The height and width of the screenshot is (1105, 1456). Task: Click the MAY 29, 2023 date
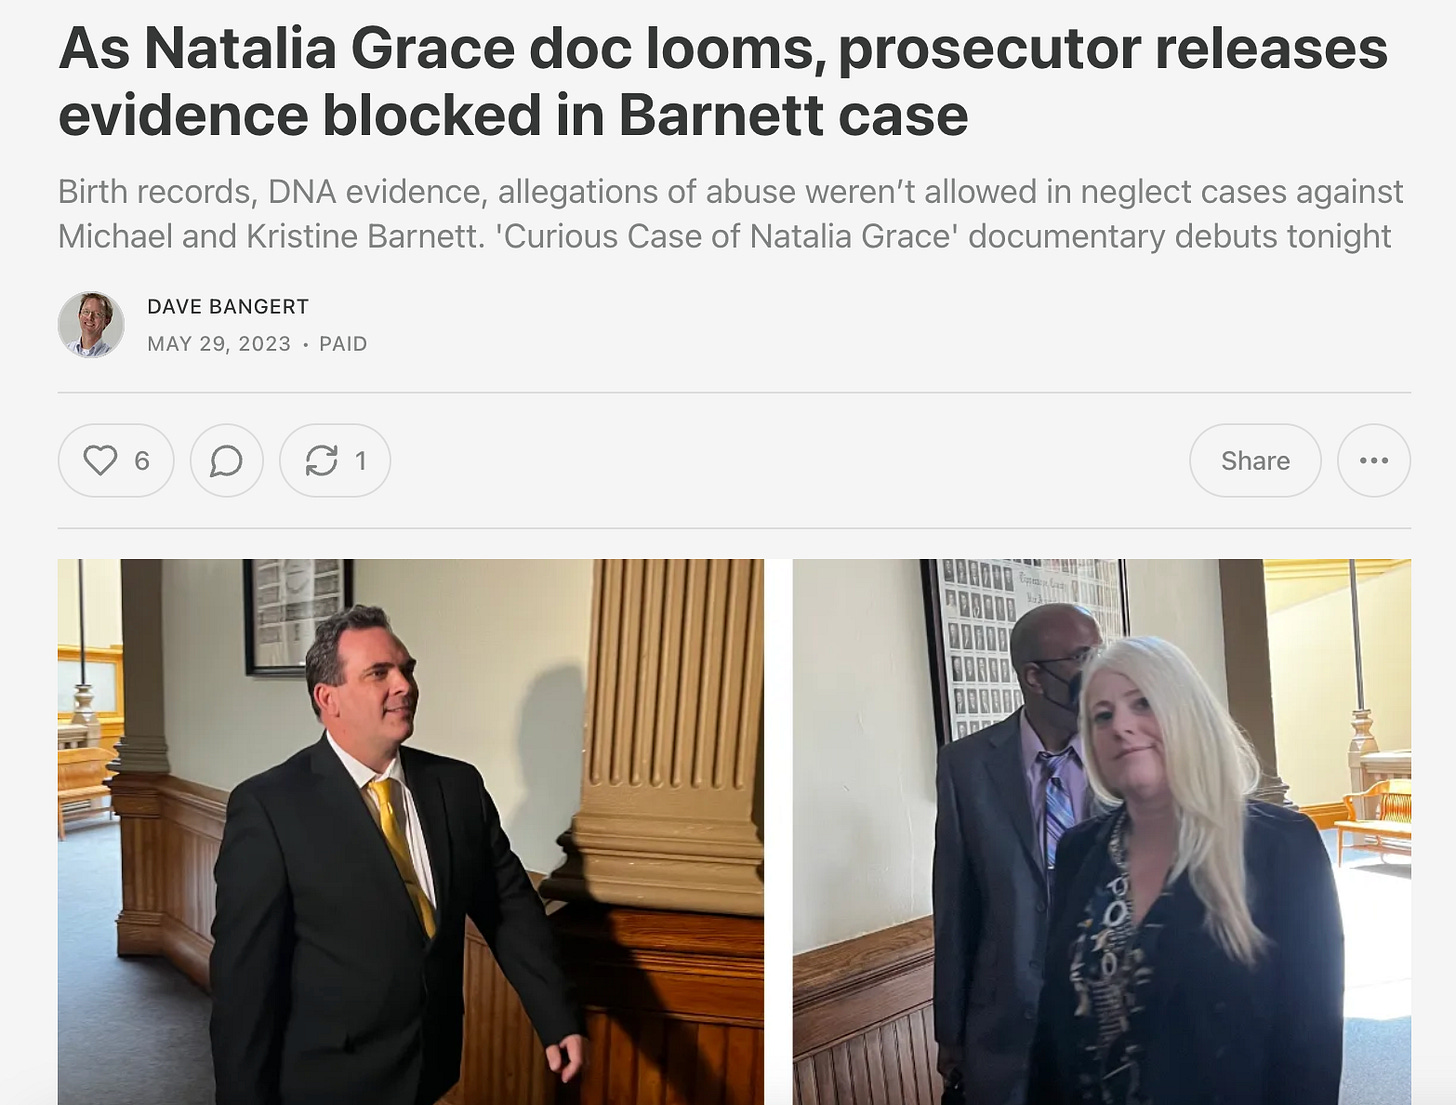[x=219, y=344]
